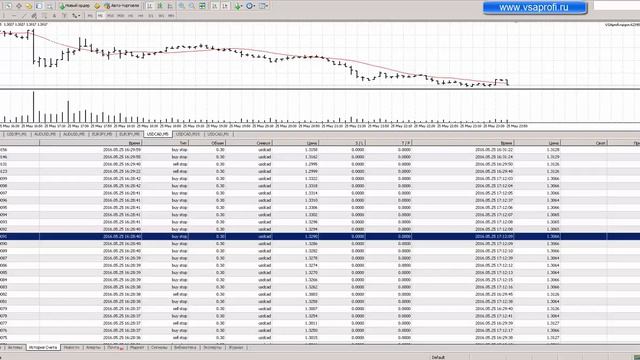Open the Библиотека terminal tab
This screenshot has width=640, height=360.
pos(185,347)
